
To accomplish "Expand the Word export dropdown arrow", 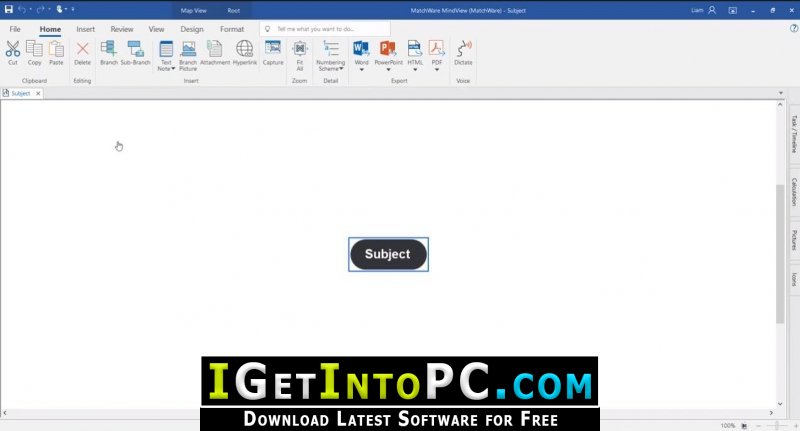I will tap(362, 69).
